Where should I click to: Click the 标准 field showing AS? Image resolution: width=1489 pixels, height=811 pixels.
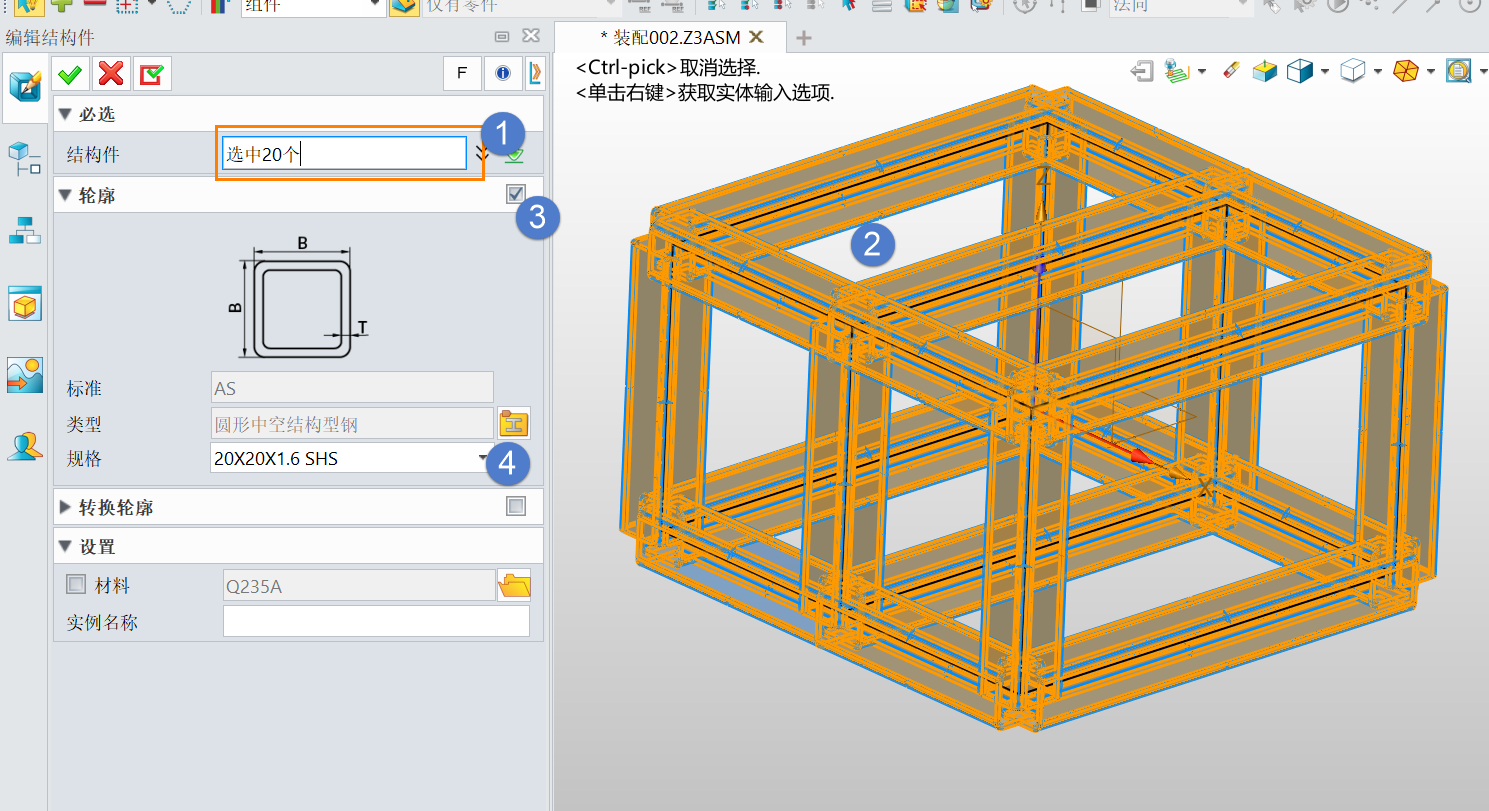coord(352,388)
